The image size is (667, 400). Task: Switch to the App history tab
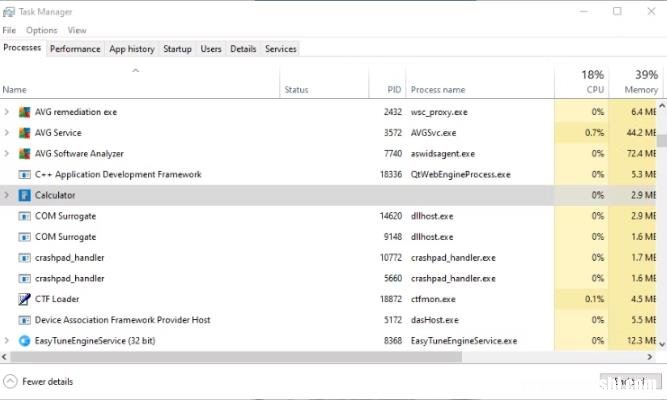click(131, 49)
